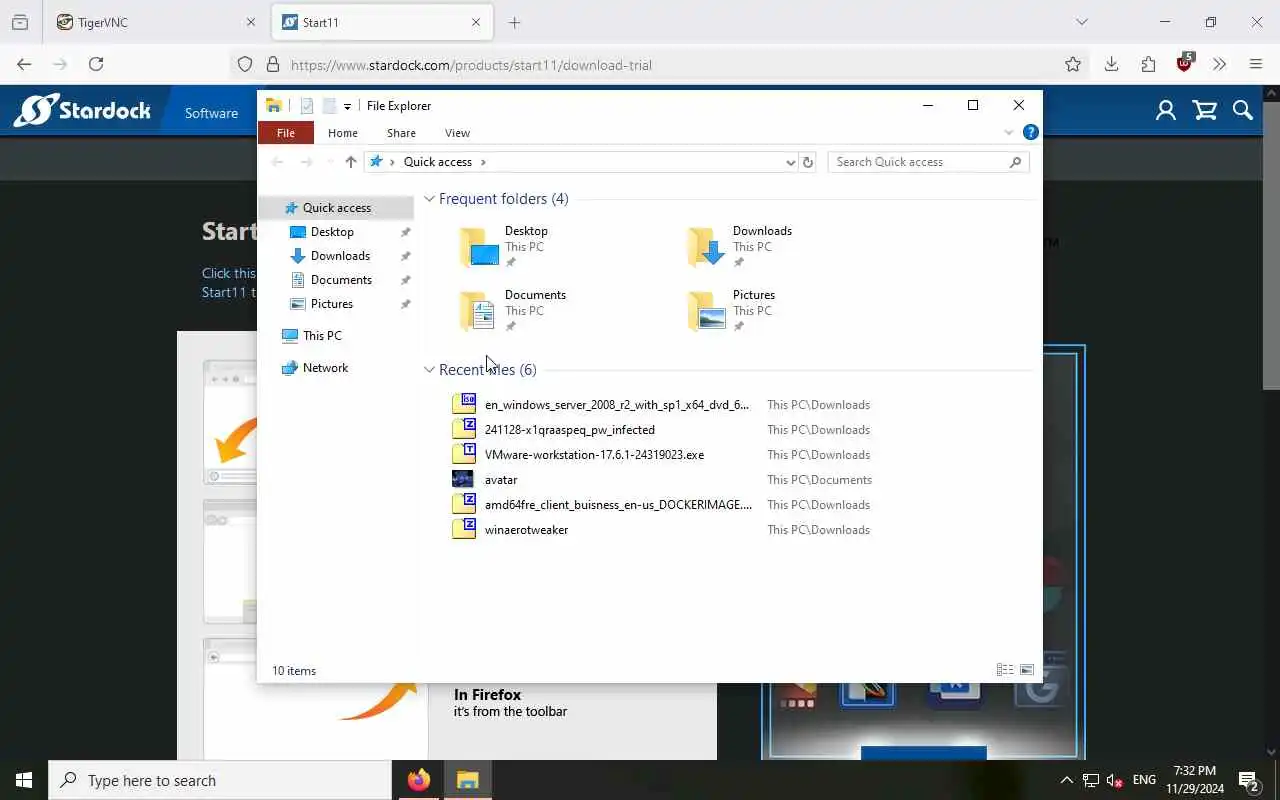Screen dimensions: 1280x800
Task: Select Documents in the navigation pane
Action: coord(341,280)
